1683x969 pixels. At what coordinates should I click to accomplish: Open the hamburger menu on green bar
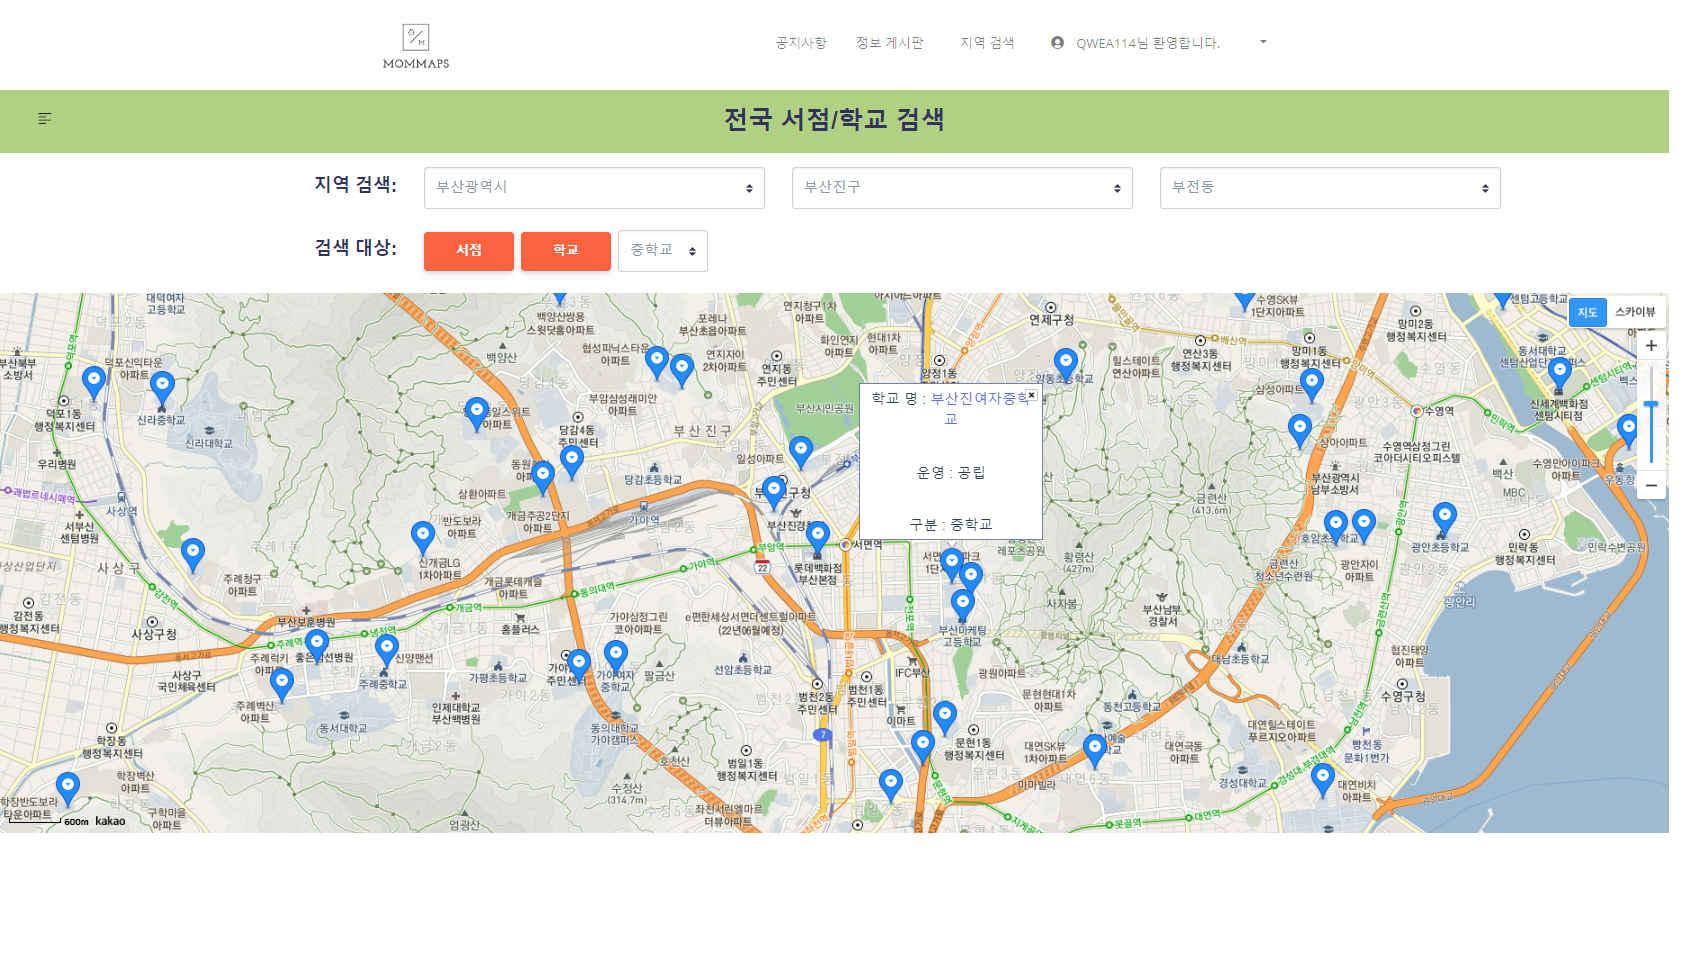[44, 119]
